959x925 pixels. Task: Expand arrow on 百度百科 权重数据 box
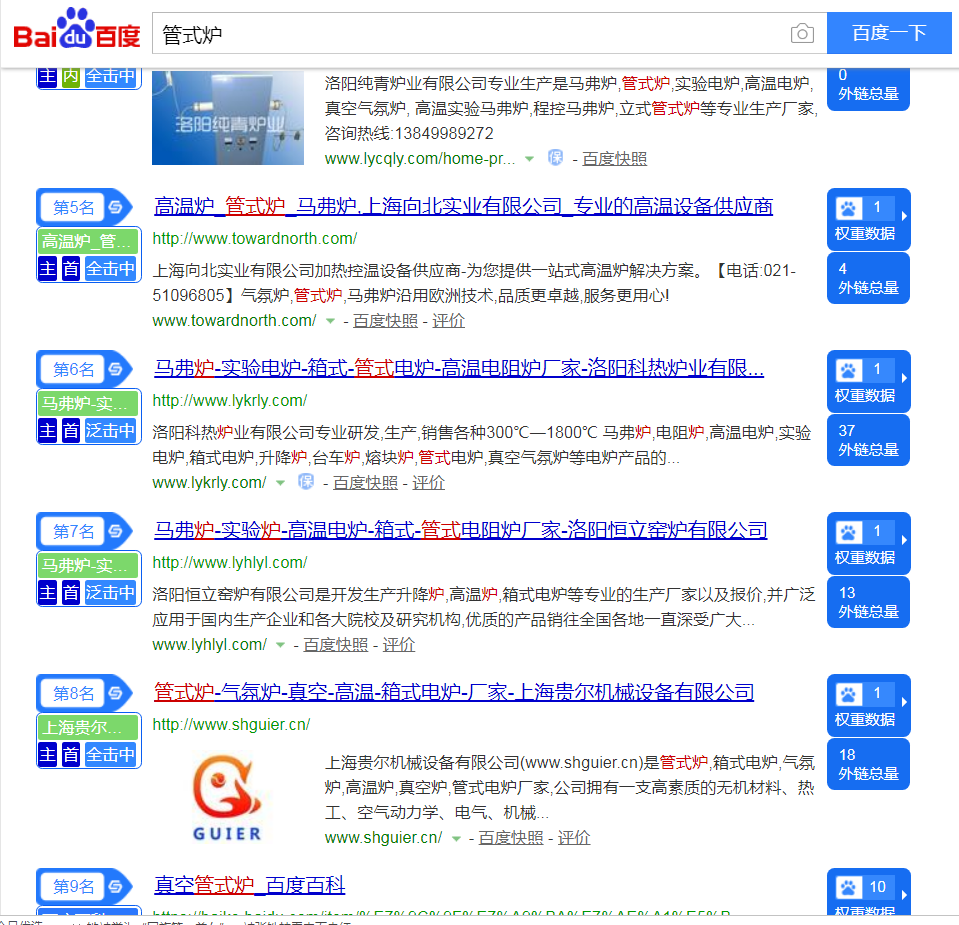click(904, 894)
